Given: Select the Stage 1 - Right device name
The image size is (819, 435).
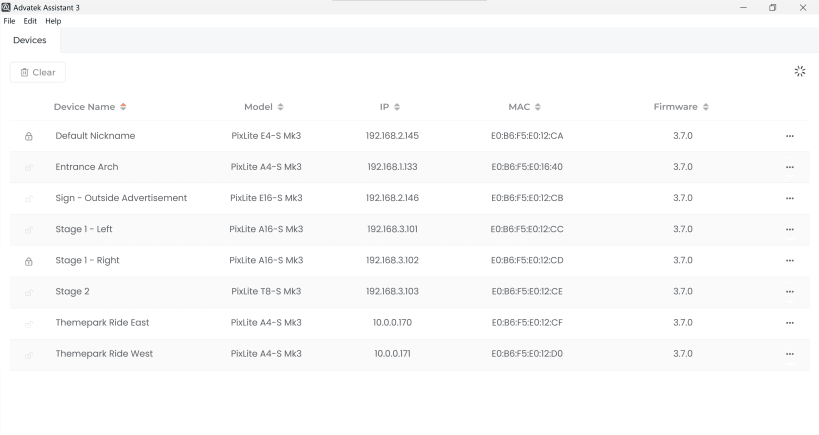Looking at the screenshot, I should (87, 260).
